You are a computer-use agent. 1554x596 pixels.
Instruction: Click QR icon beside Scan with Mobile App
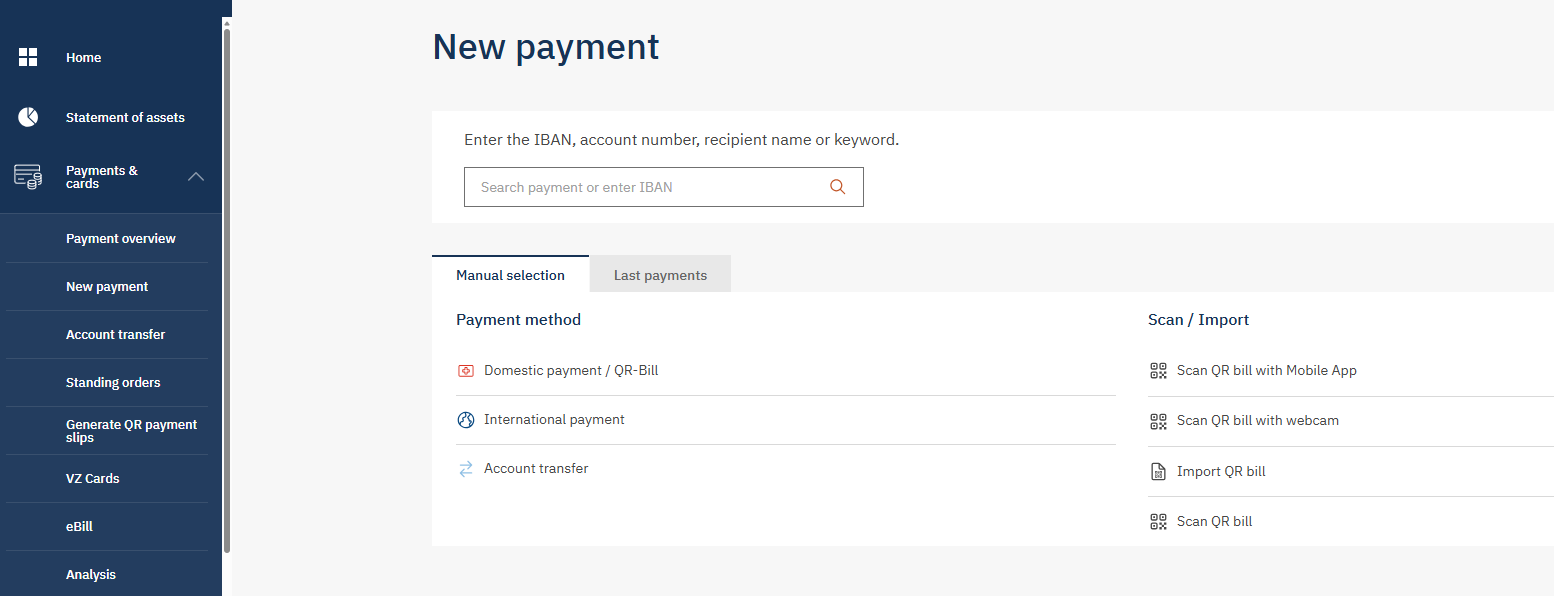pyautogui.click(x=1159, y=371)
